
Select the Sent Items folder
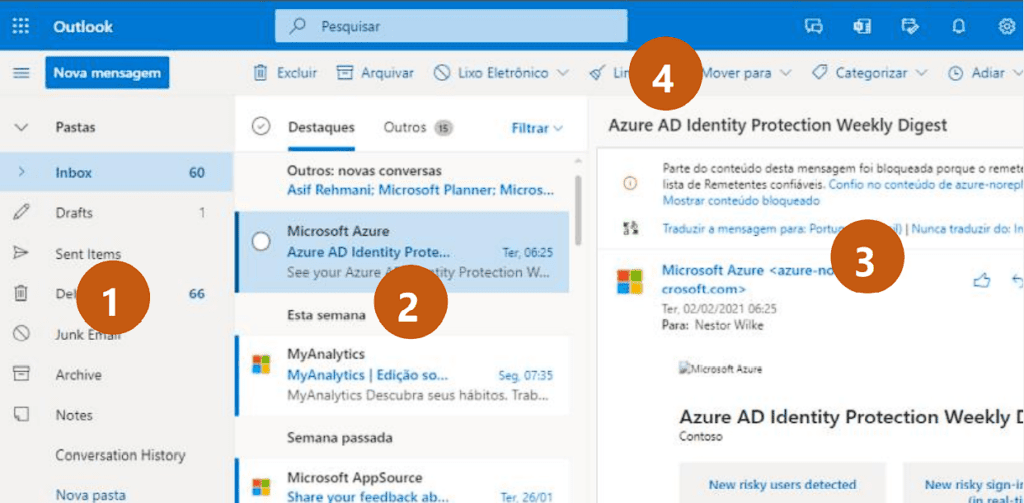point(116,253)
